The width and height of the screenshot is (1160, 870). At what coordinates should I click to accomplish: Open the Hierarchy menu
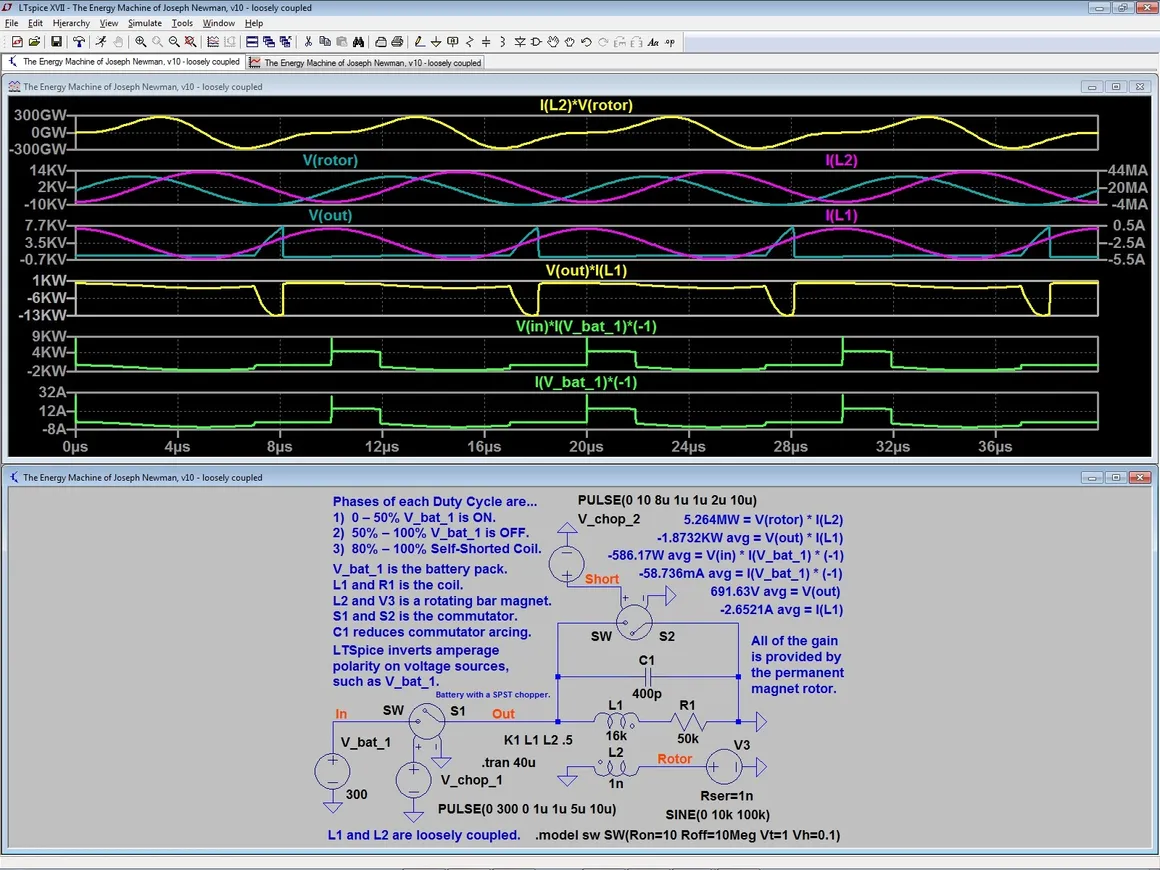(71, 23)
